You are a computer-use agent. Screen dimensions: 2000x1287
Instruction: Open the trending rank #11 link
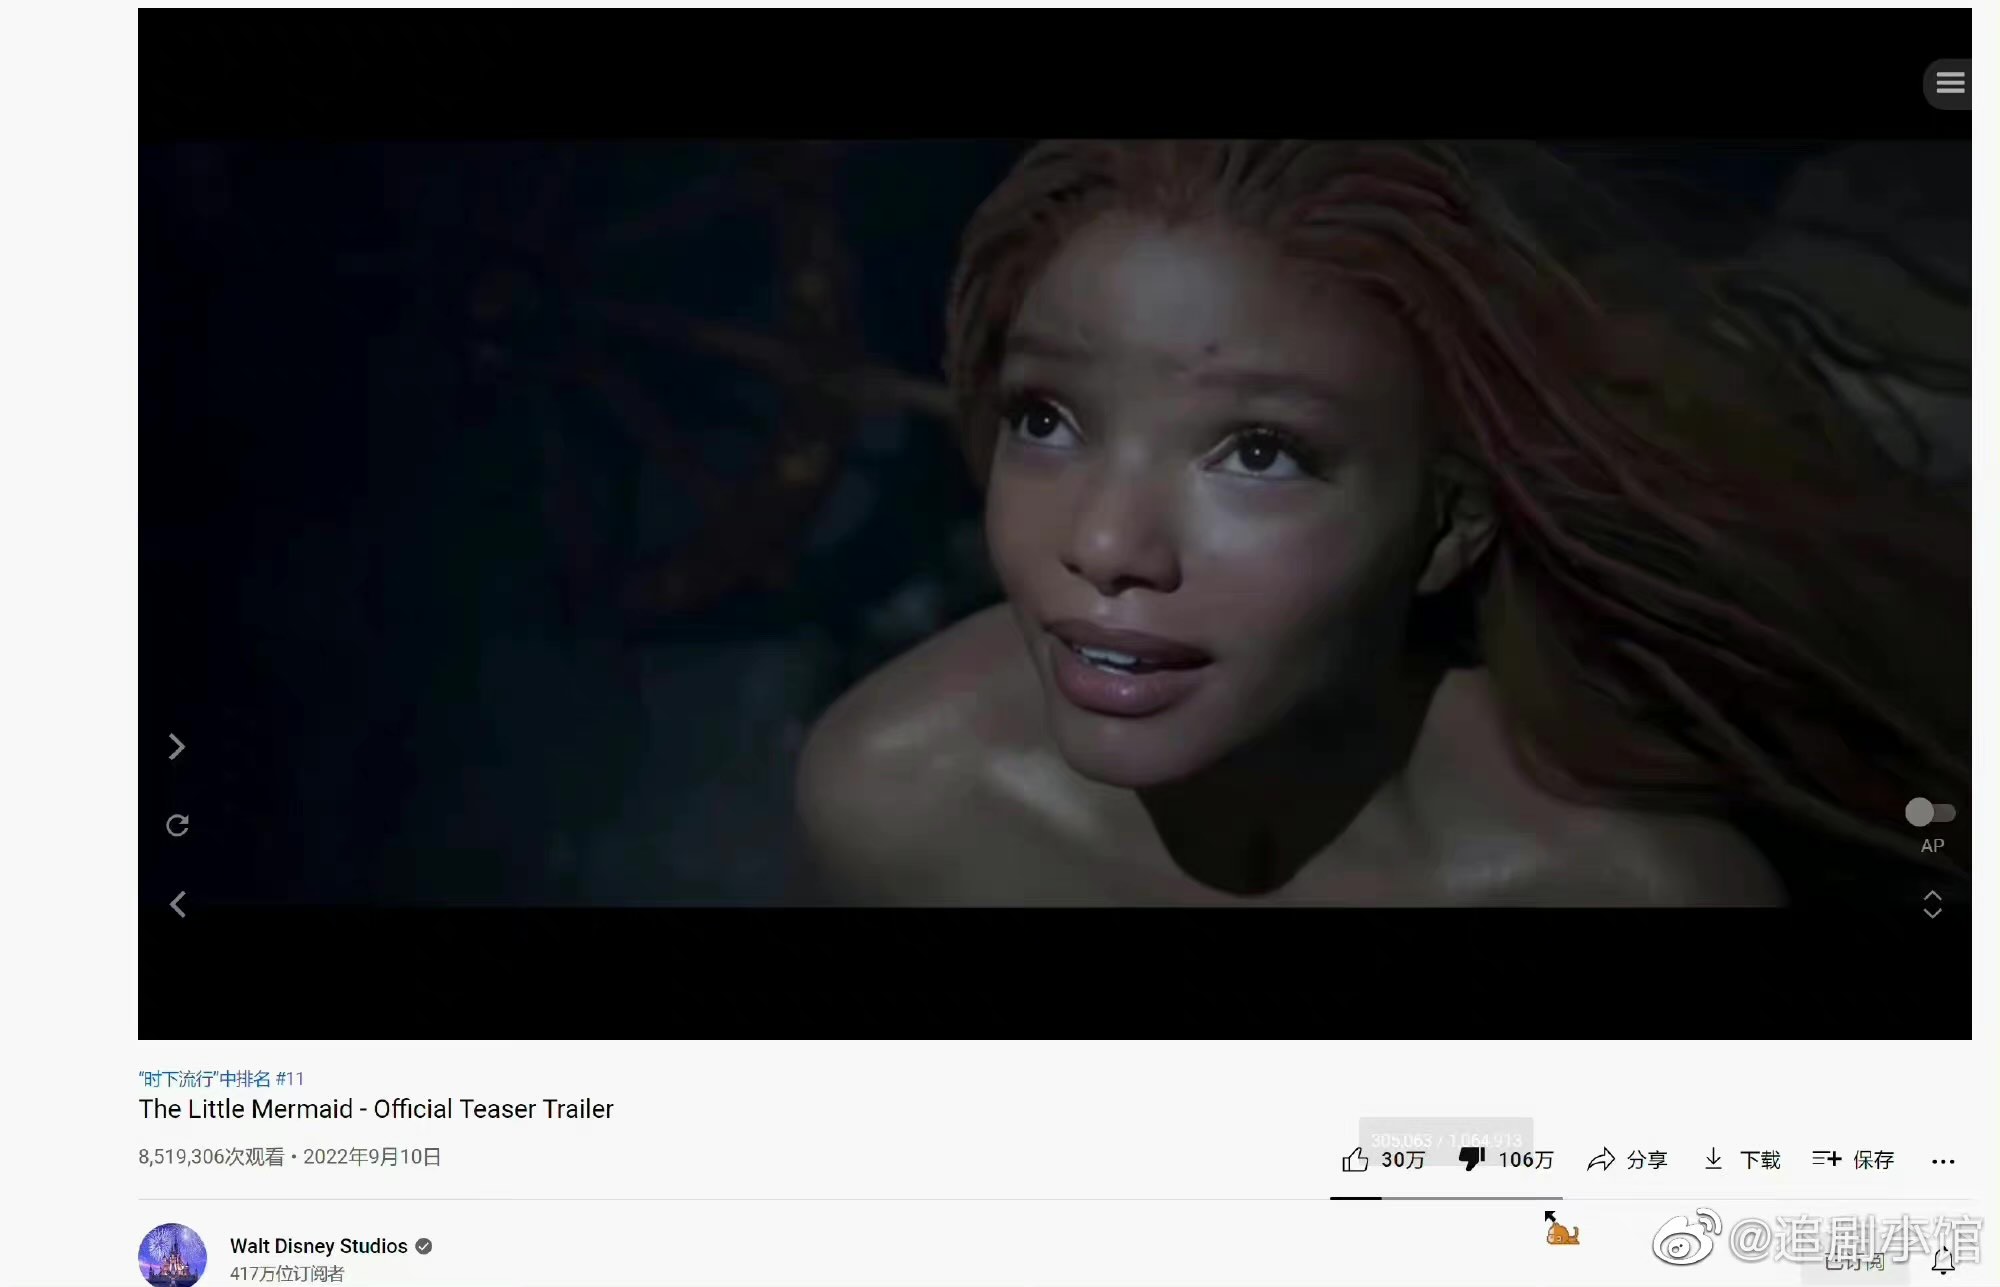pyautogui.click(x=221, y=1078)
